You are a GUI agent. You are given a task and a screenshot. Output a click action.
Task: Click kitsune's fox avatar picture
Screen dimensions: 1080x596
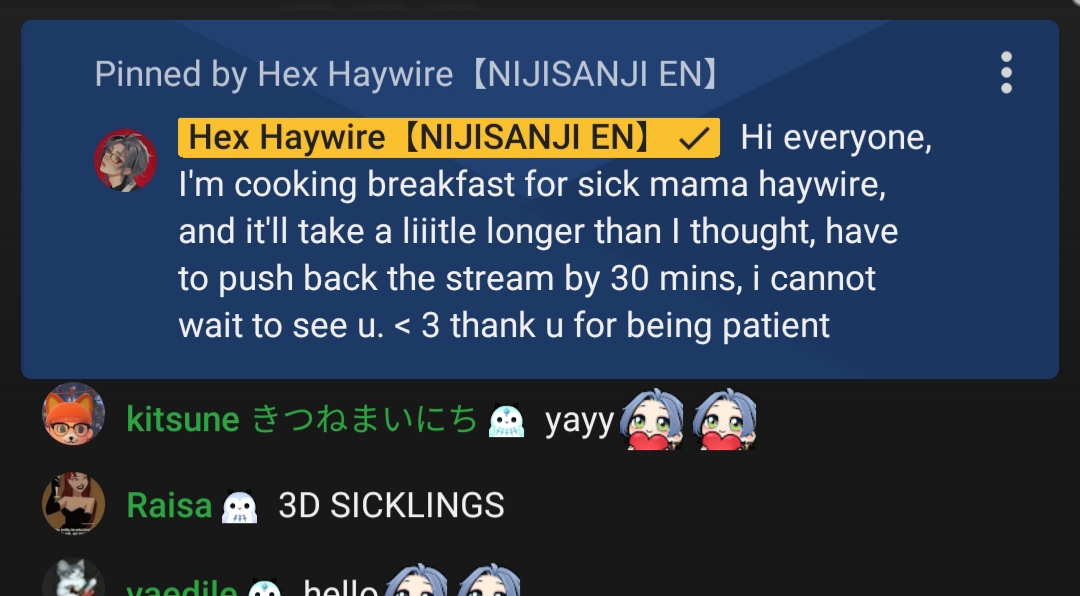click(73, 413)
